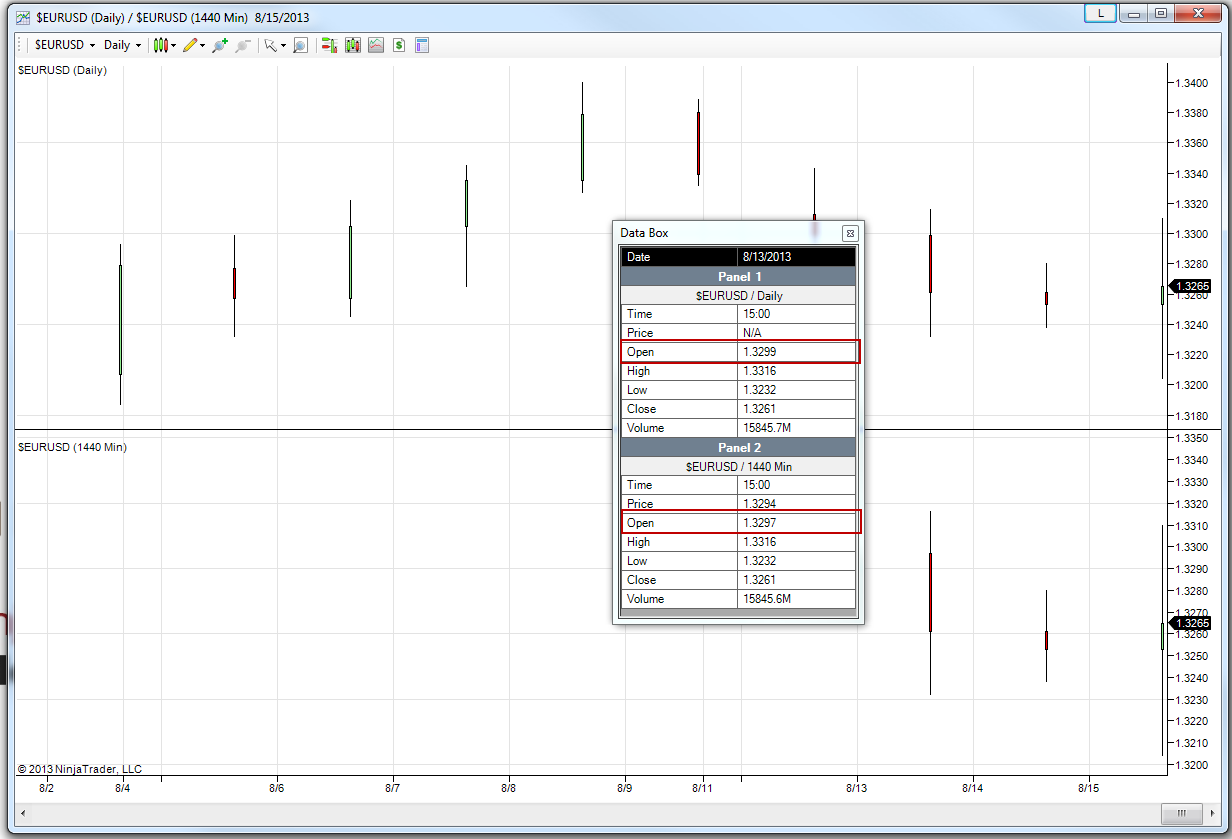Click the Panel 1 Open value row
This screenshot has height=839, width=1232.
tap(739, 352)
